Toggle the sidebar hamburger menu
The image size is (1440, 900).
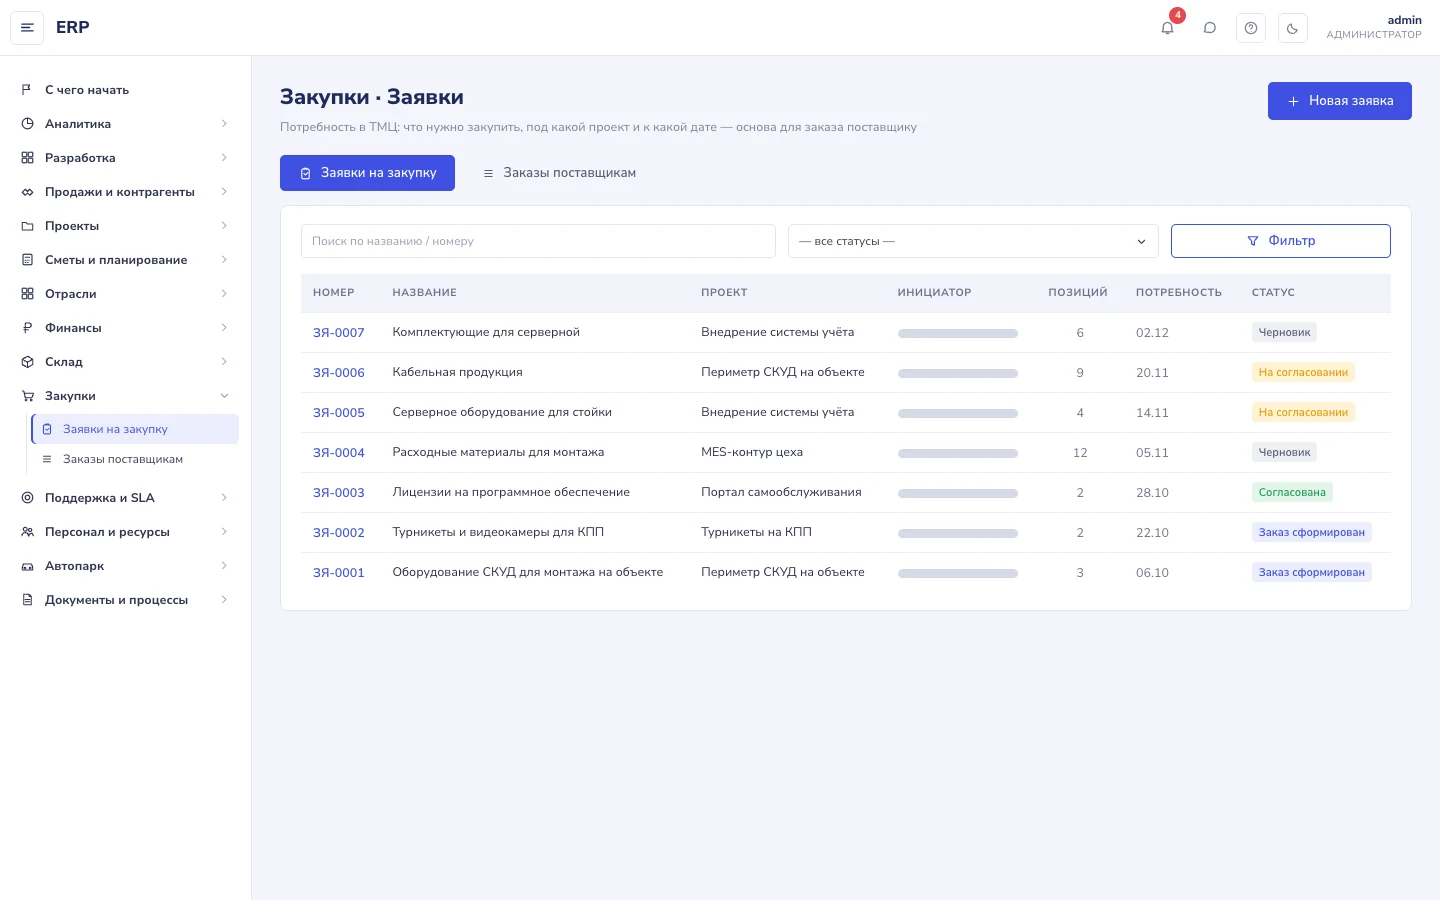27,28
